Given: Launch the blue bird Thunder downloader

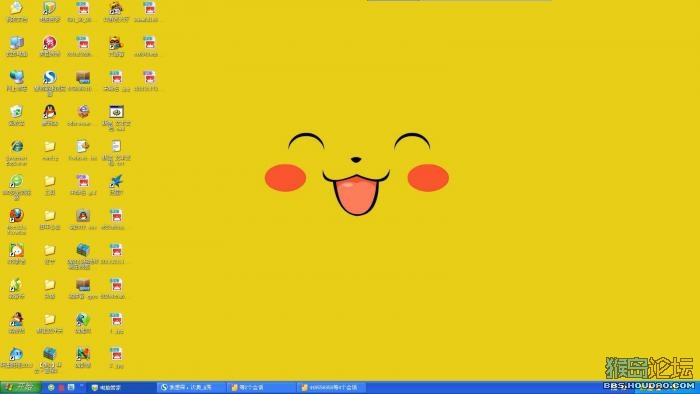Looking at the screenshot, I should [x=116, y=181].
